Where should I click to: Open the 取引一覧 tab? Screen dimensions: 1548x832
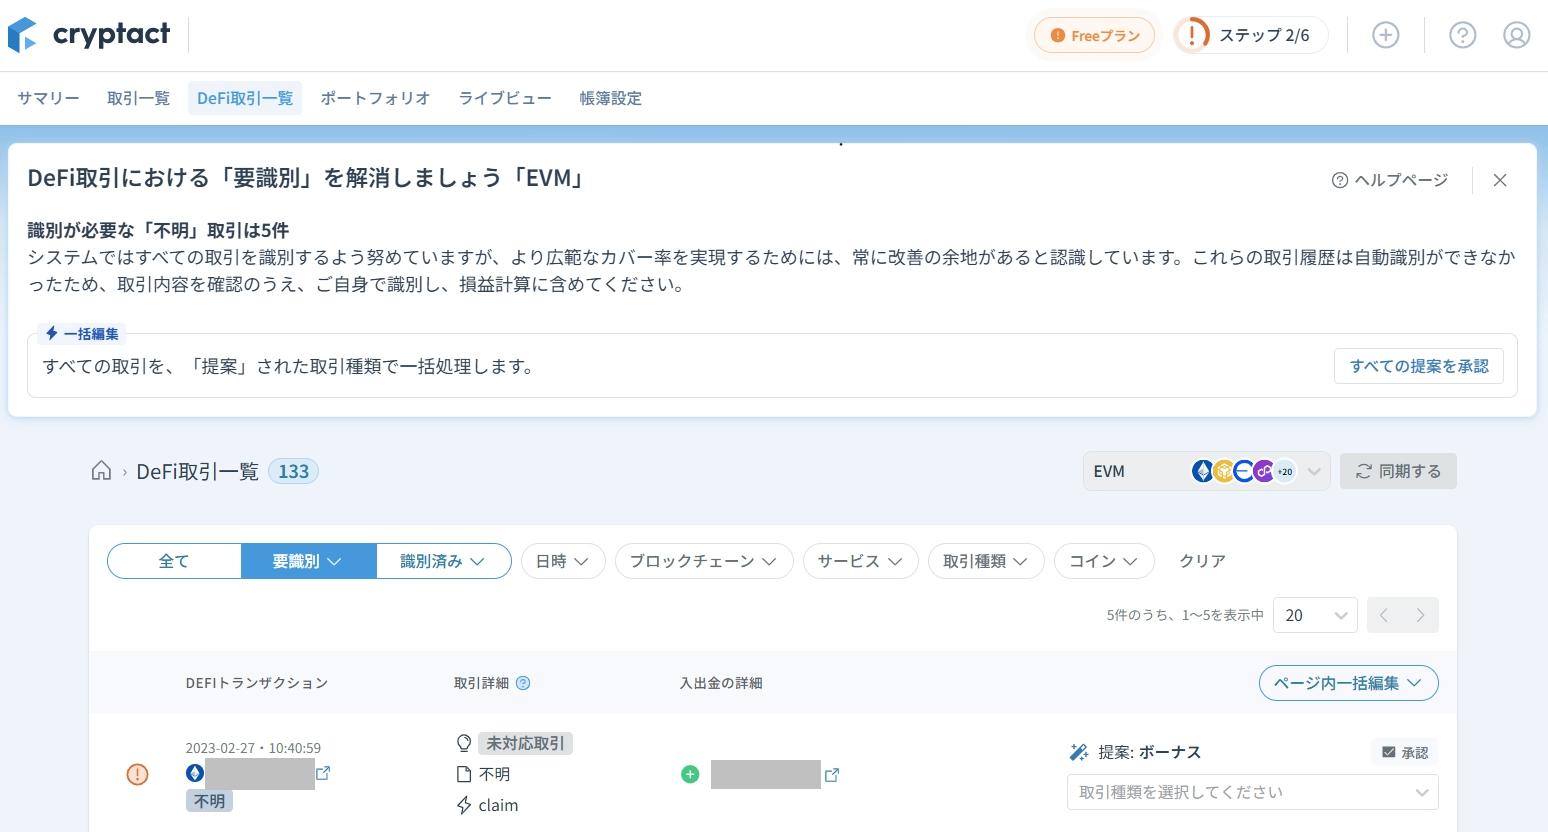click(138, 98)
